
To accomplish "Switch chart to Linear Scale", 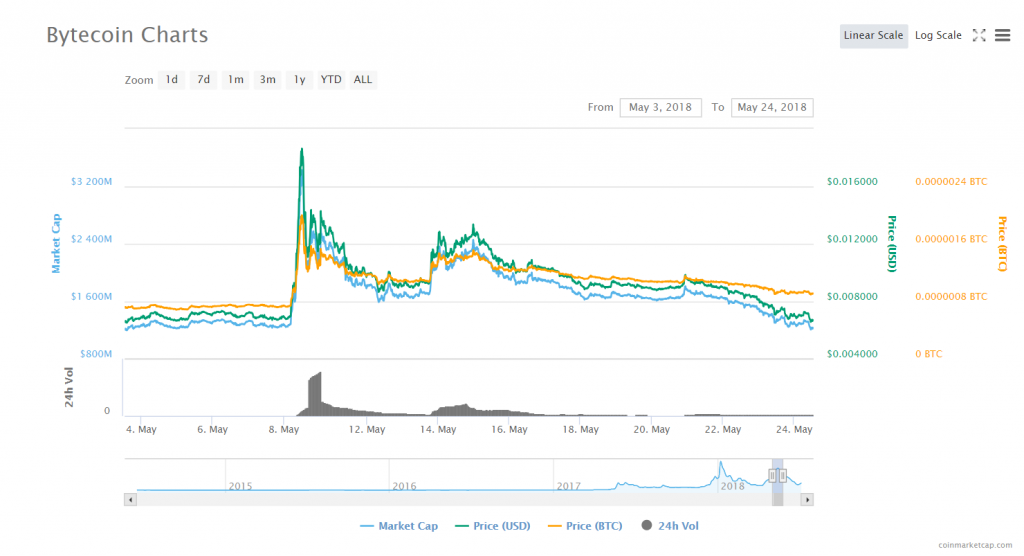I will tap(873, 35).
